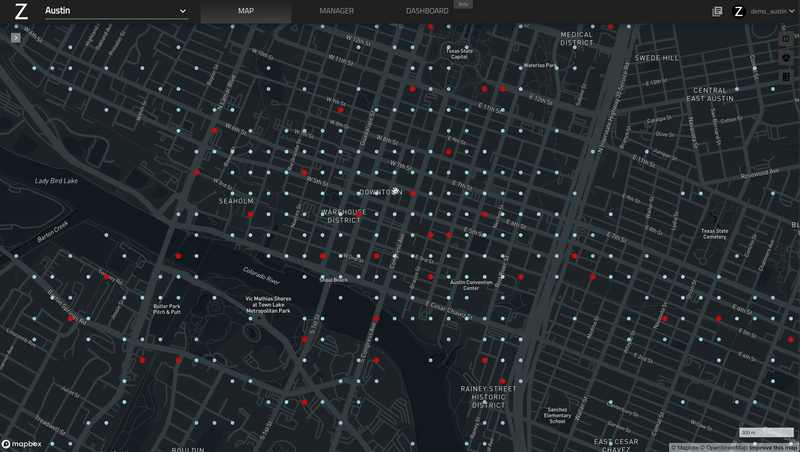The height and width of the screenshot is (452, 800).
Task: Click the WAREHOUSE DISTRICT label
Action: click(344, 216)
